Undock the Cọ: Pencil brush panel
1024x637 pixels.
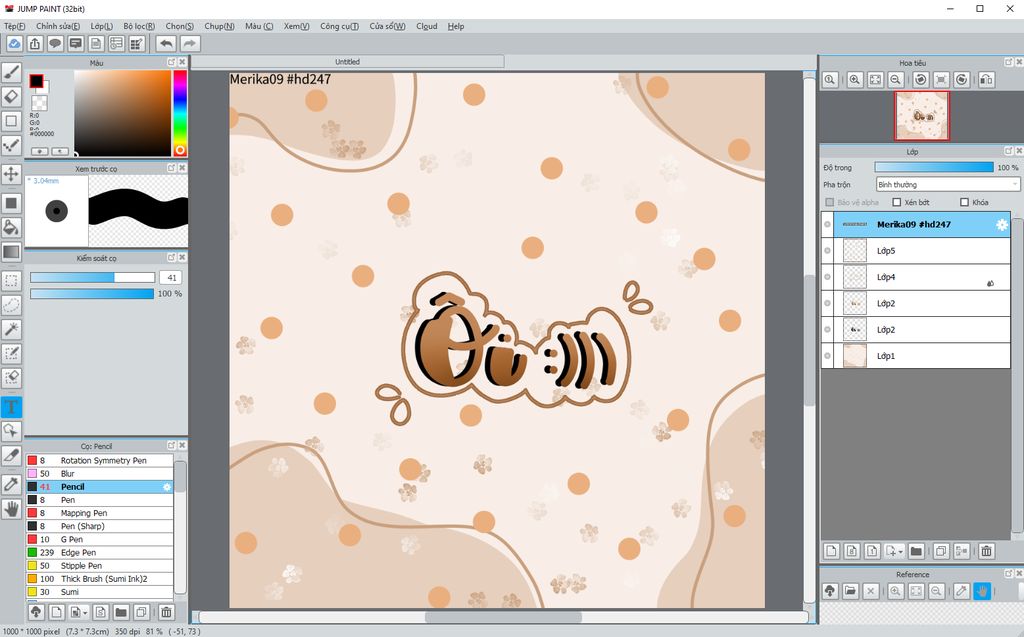point(171,446)
